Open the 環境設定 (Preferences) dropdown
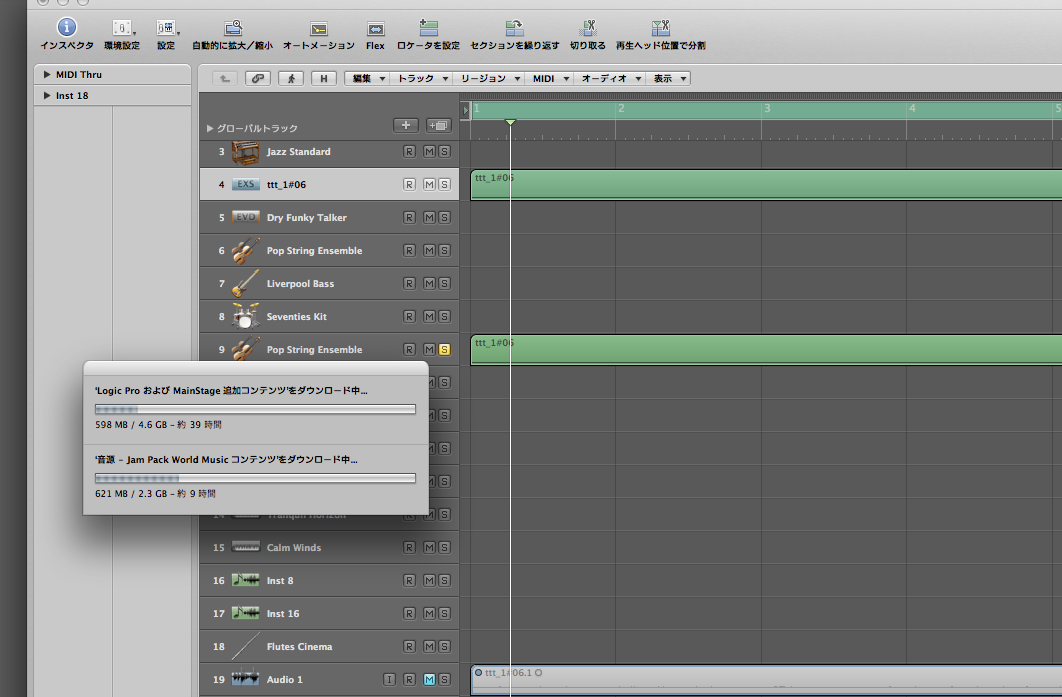 [122, 30]
